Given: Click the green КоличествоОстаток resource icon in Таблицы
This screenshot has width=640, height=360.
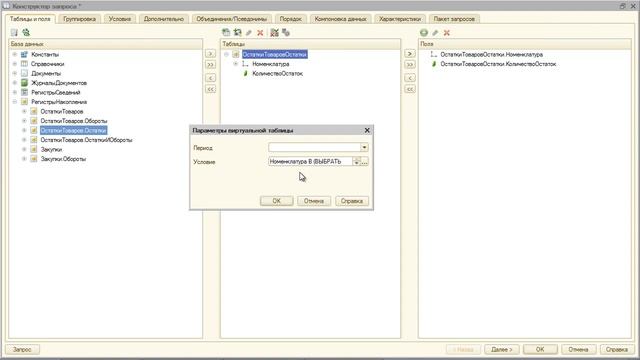Looking at the screenshot, I should [x=245, y=73].
